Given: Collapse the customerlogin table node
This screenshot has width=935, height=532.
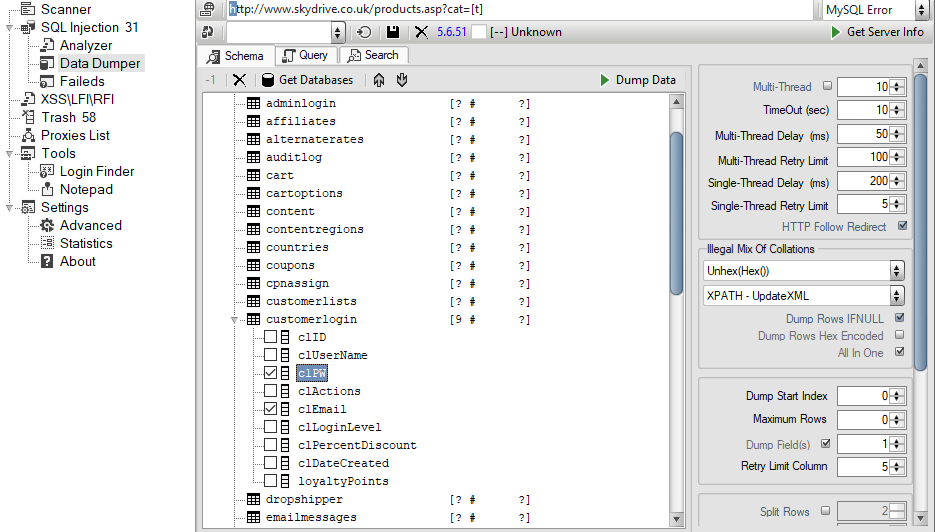Looking at the screenshot, I should 235,320.
